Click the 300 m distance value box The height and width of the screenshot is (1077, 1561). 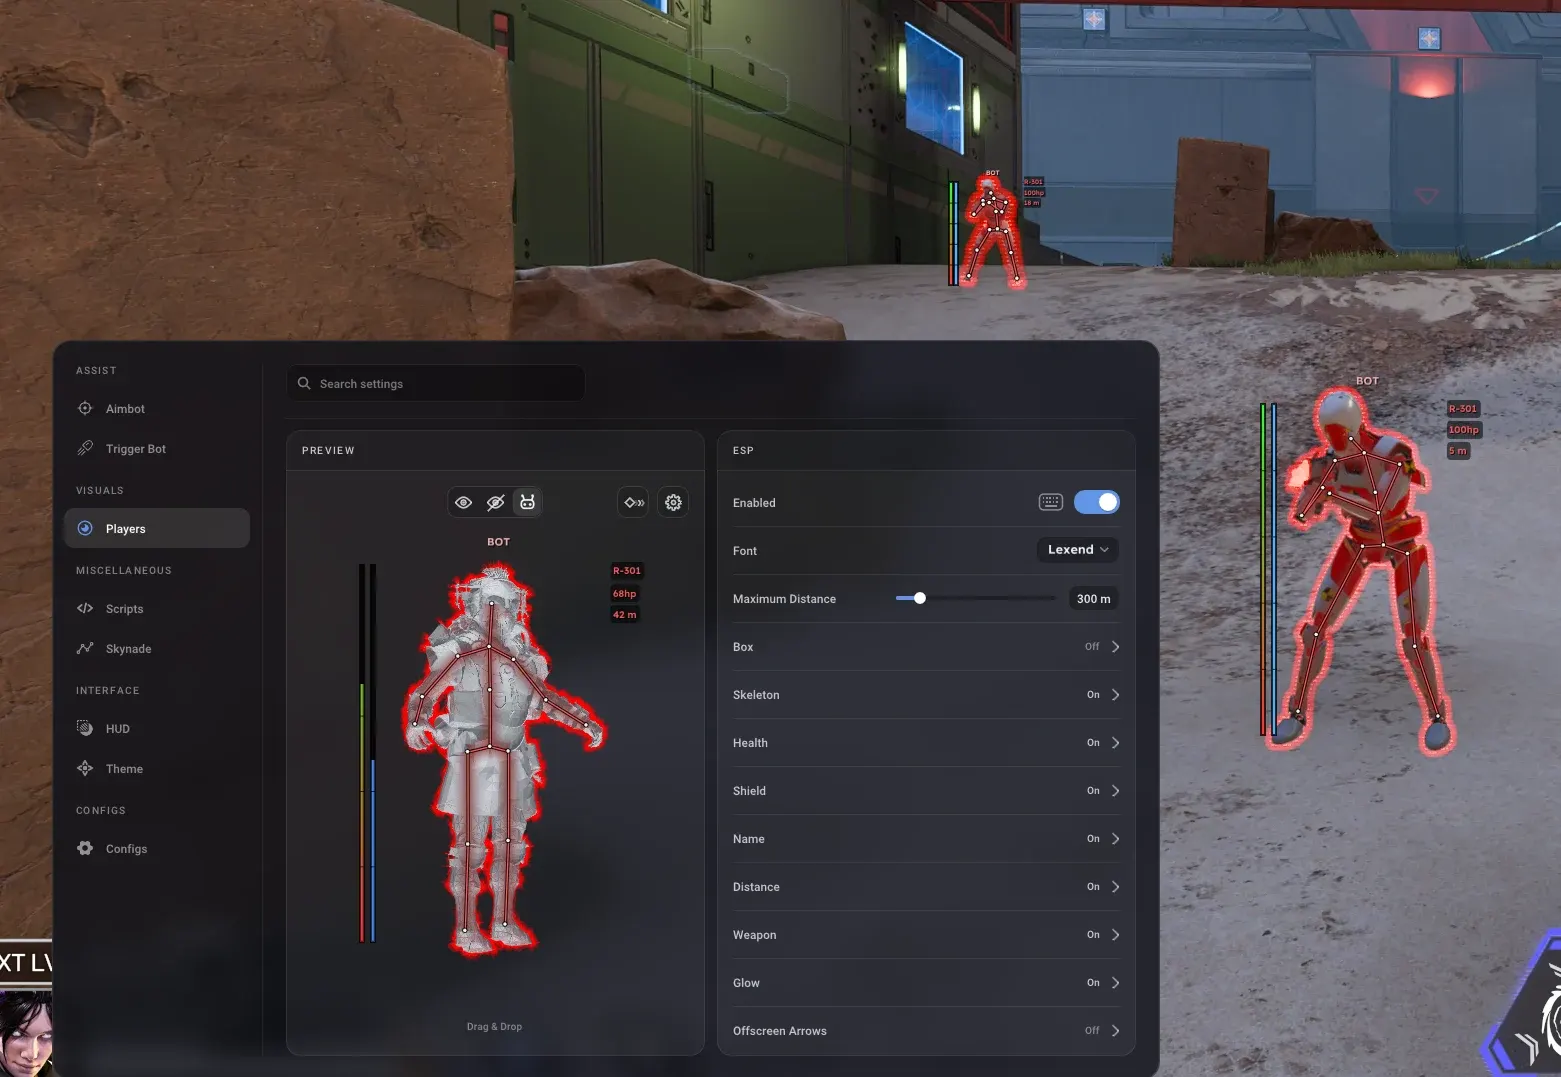(x=1093, y=599)
